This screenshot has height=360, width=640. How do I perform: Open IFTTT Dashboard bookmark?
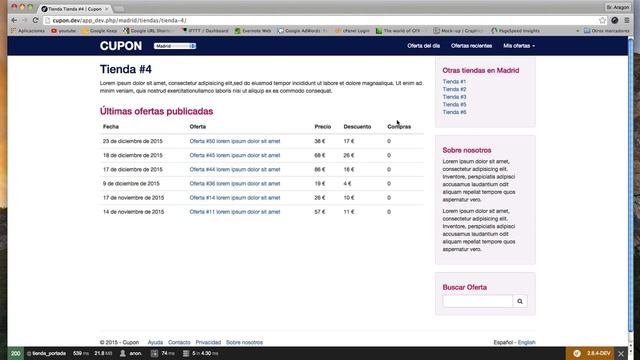point(205,31)
